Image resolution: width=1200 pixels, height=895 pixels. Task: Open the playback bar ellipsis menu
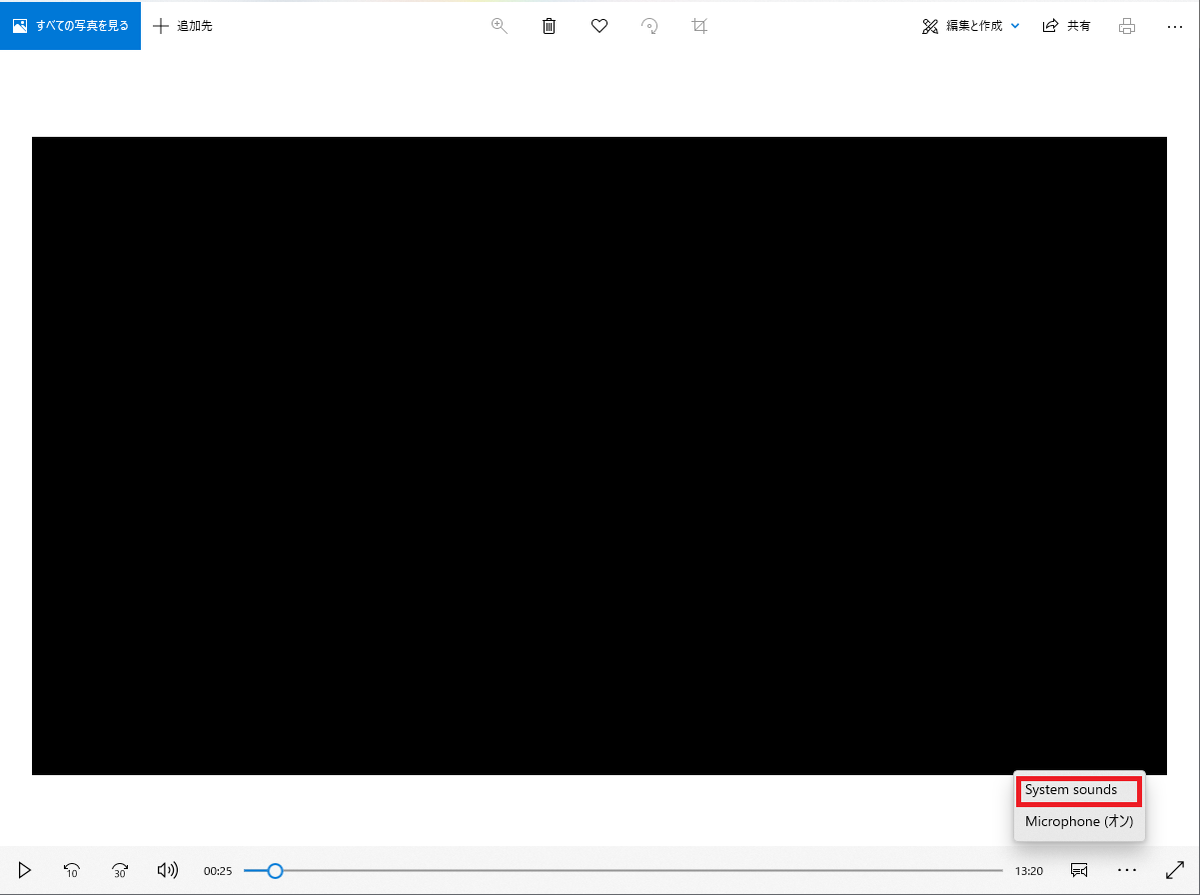pos(1127,870)
